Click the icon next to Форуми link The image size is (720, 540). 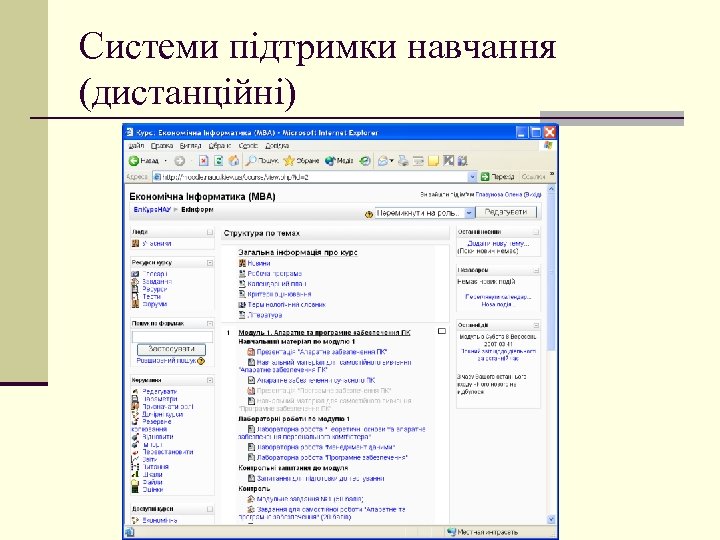tap(135, 304)
